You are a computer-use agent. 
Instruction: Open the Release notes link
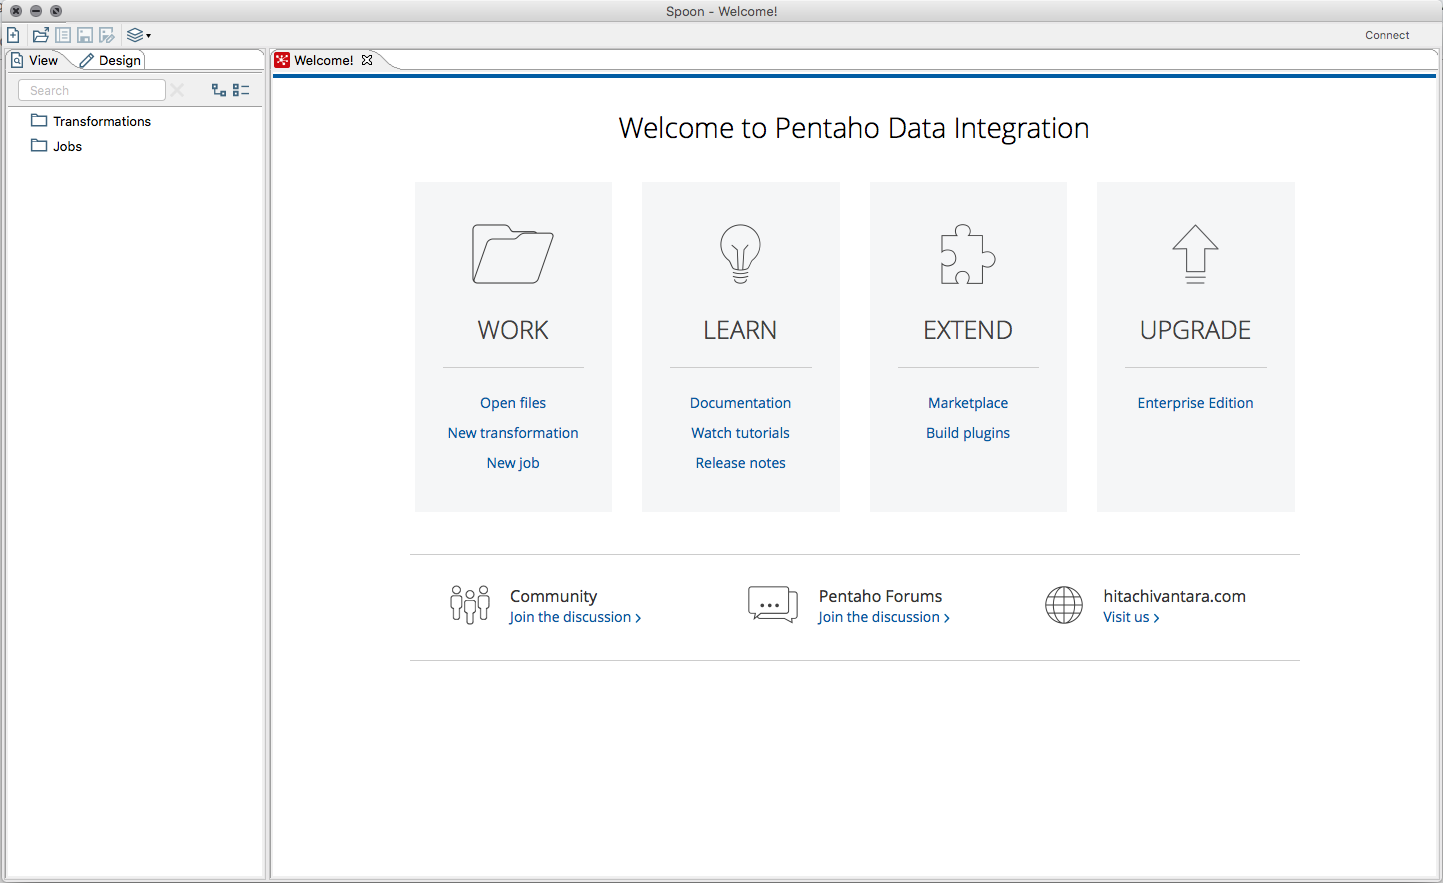pos(740,463)
